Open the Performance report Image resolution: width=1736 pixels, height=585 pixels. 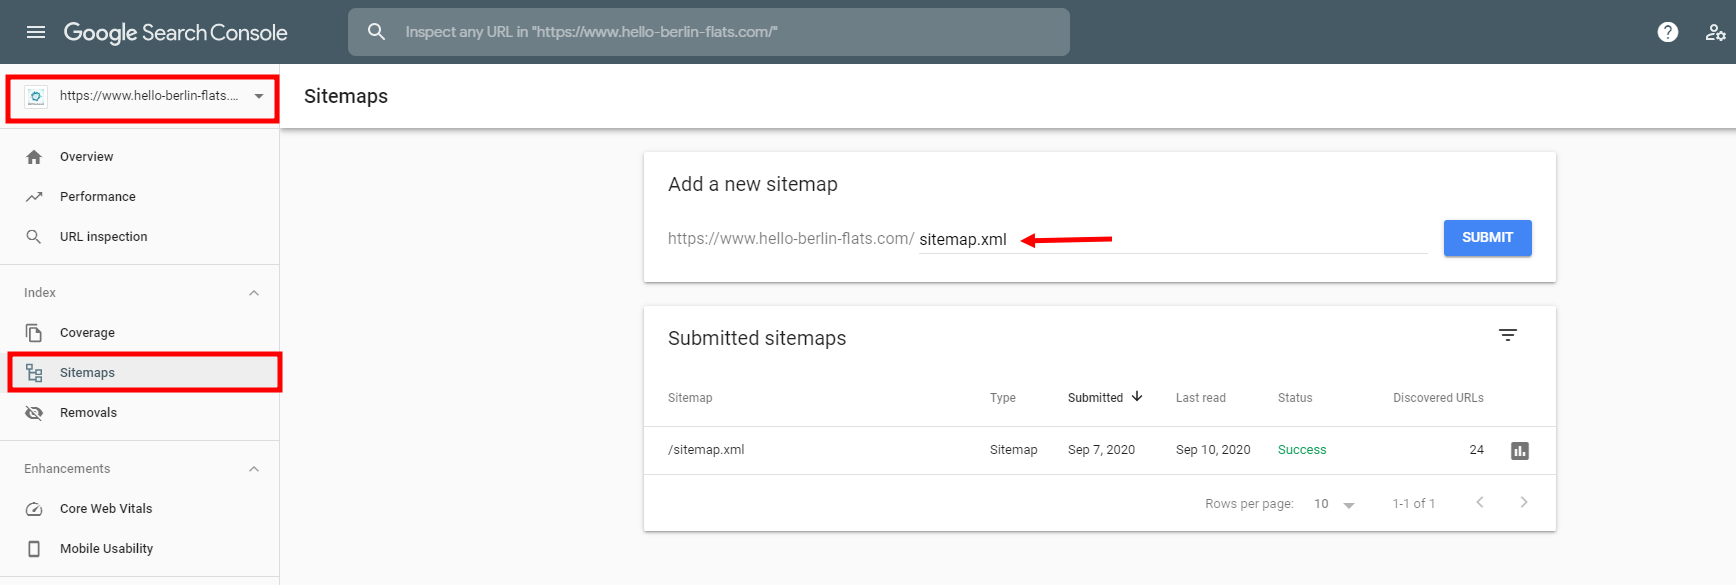click(x=97, y=197)
